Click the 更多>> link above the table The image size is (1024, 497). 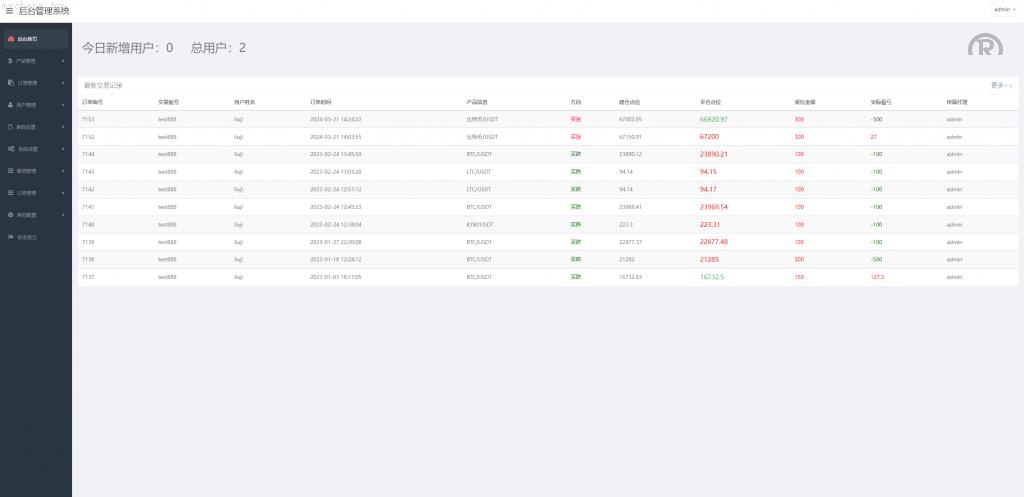coord(1001,85)
